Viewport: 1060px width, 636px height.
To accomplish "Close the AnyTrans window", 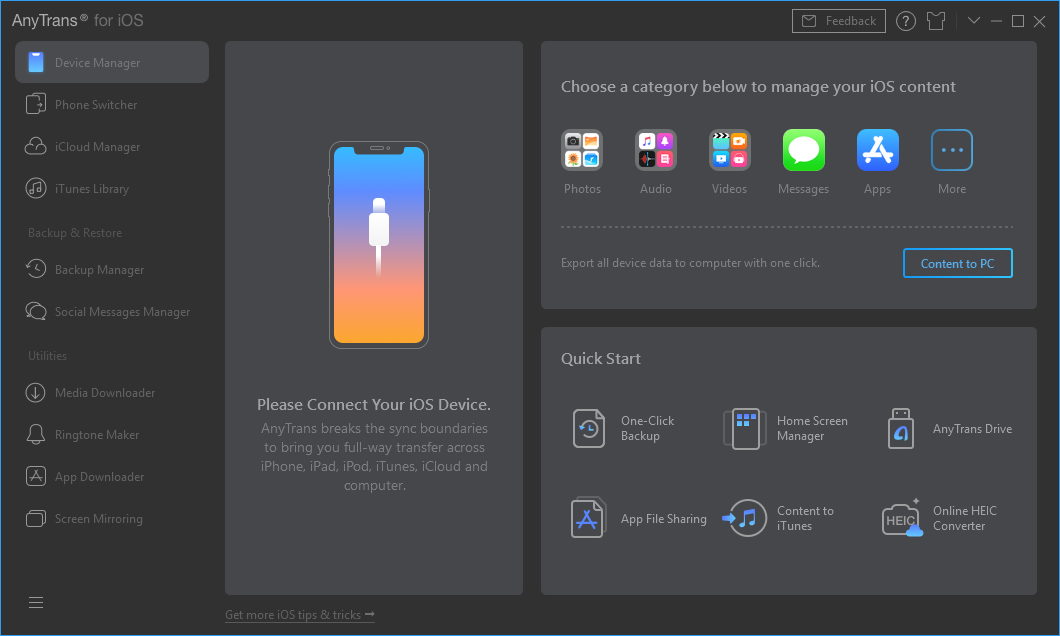I will [x=1040, y=22].
